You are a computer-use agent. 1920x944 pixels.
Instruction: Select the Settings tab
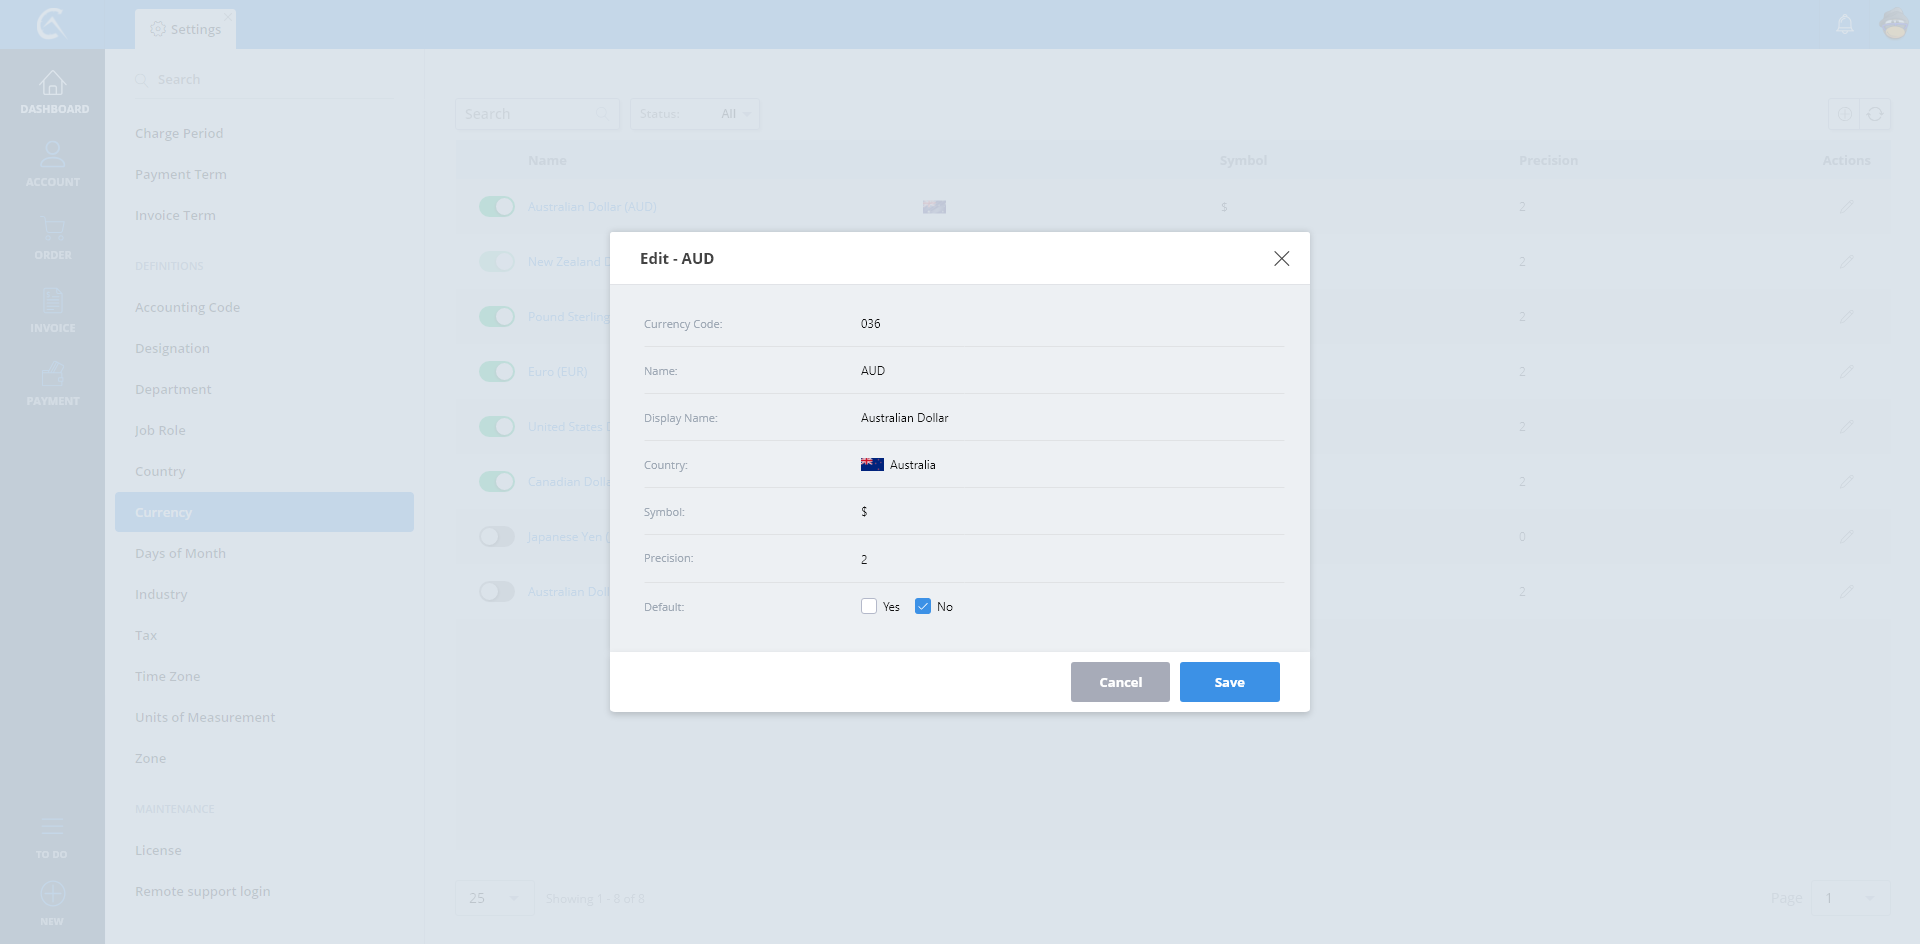pos(186,29)
